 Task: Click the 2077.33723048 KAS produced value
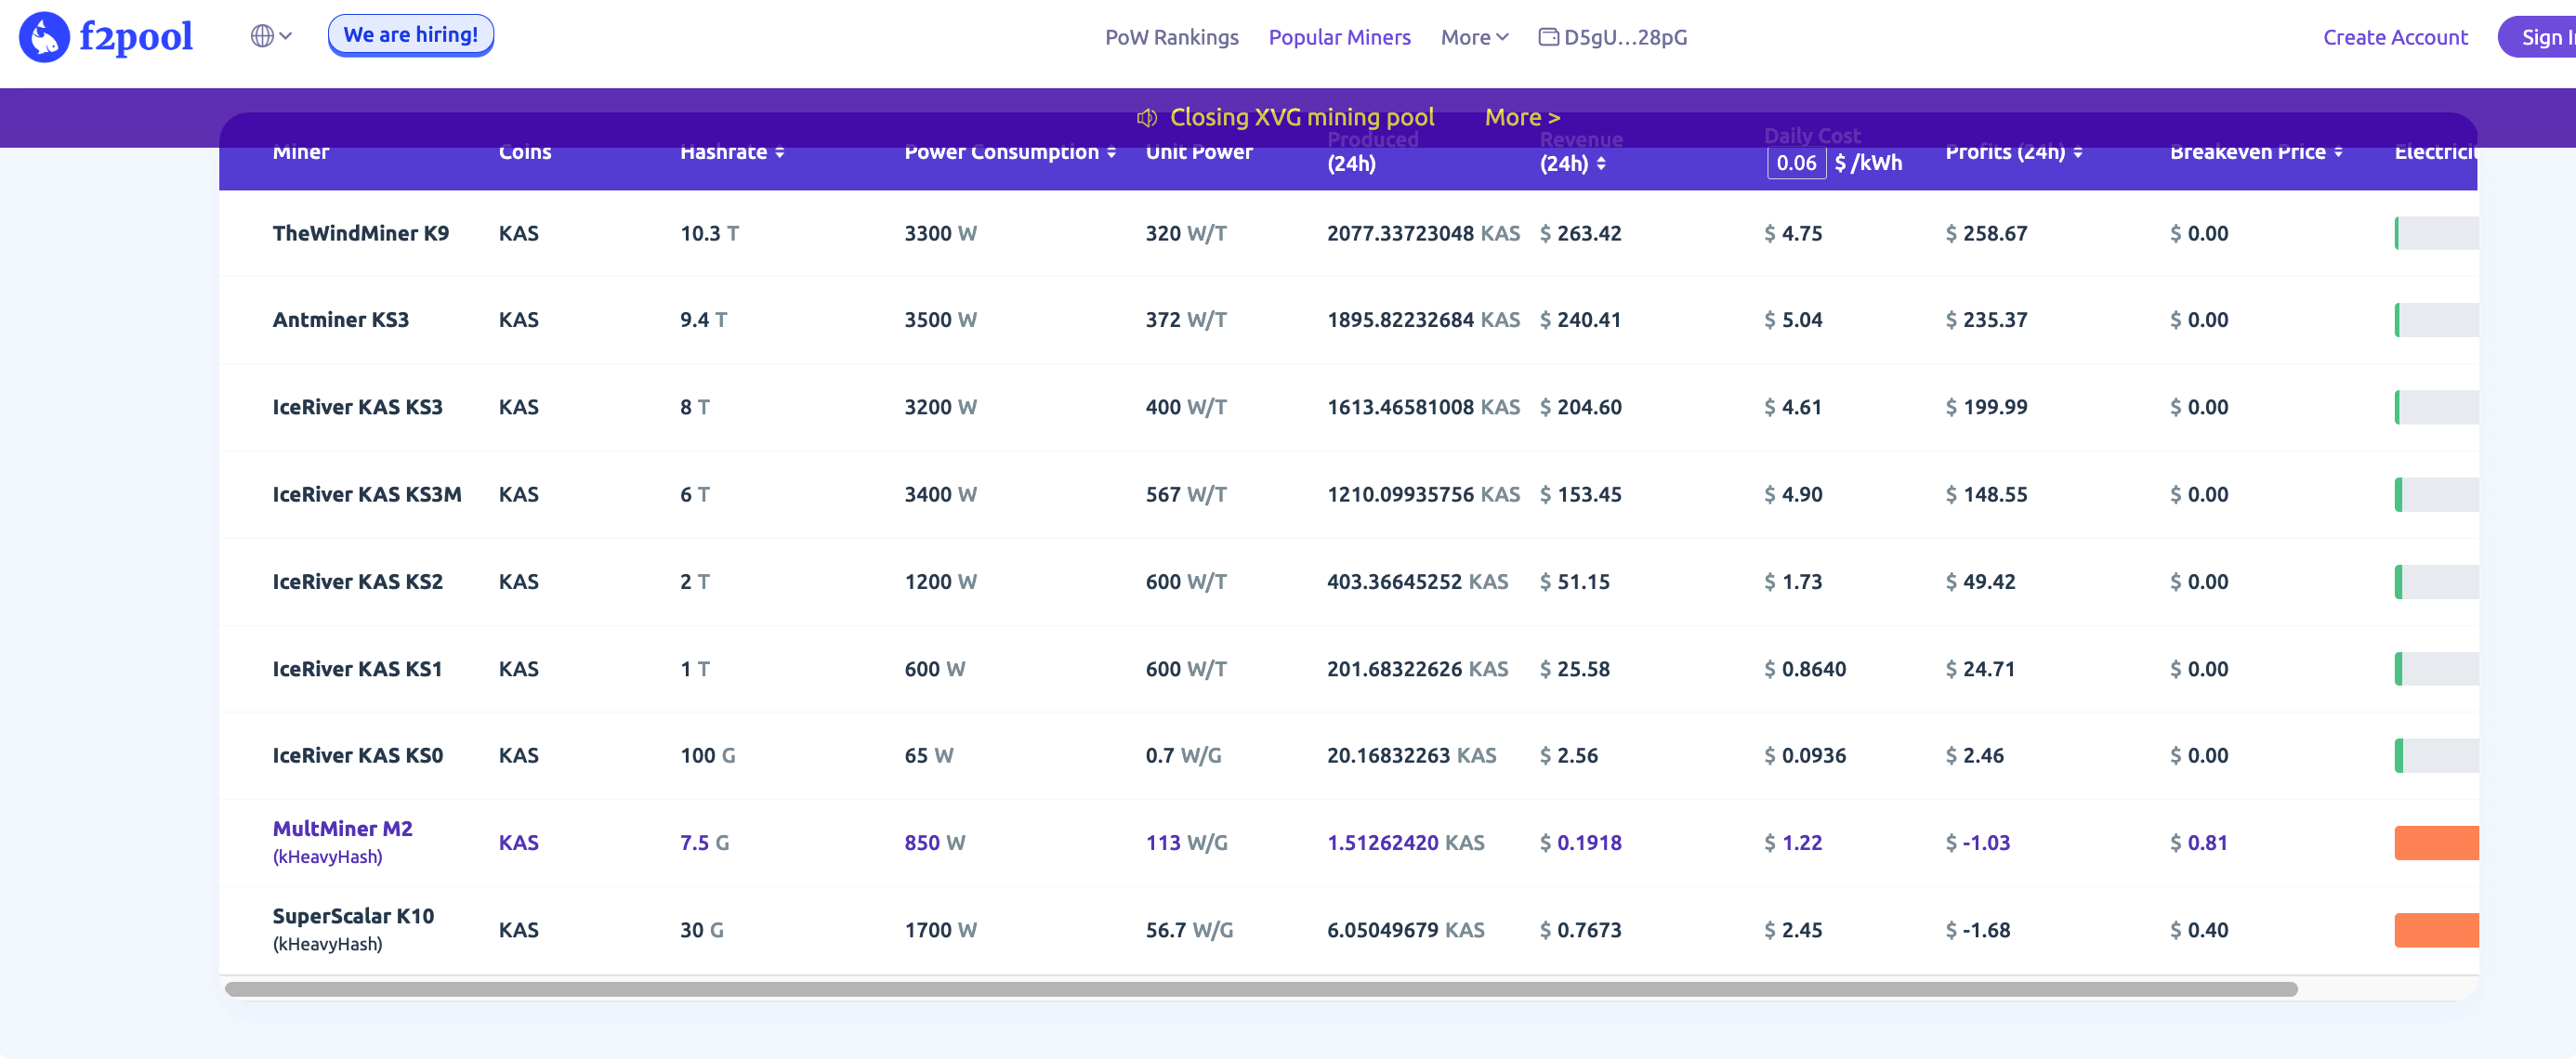pos(1422,233)
